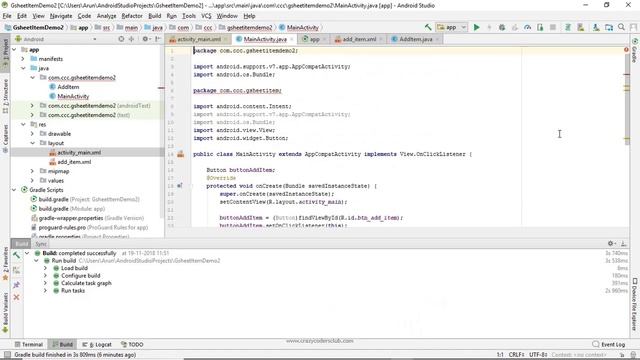This screenshot has height=360, width=640.
Task: Expand the Run tasks step
Action: pos(45,291)
